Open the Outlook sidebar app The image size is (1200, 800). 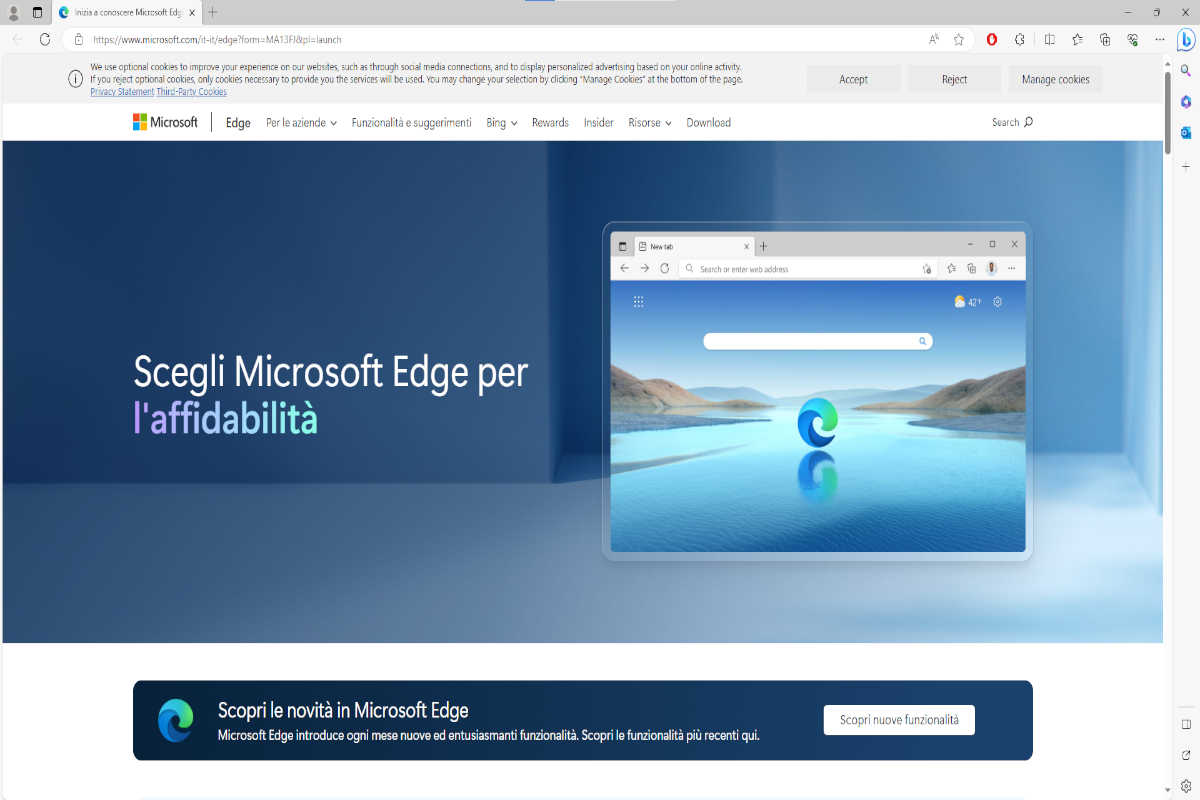tap(1186, 133)
